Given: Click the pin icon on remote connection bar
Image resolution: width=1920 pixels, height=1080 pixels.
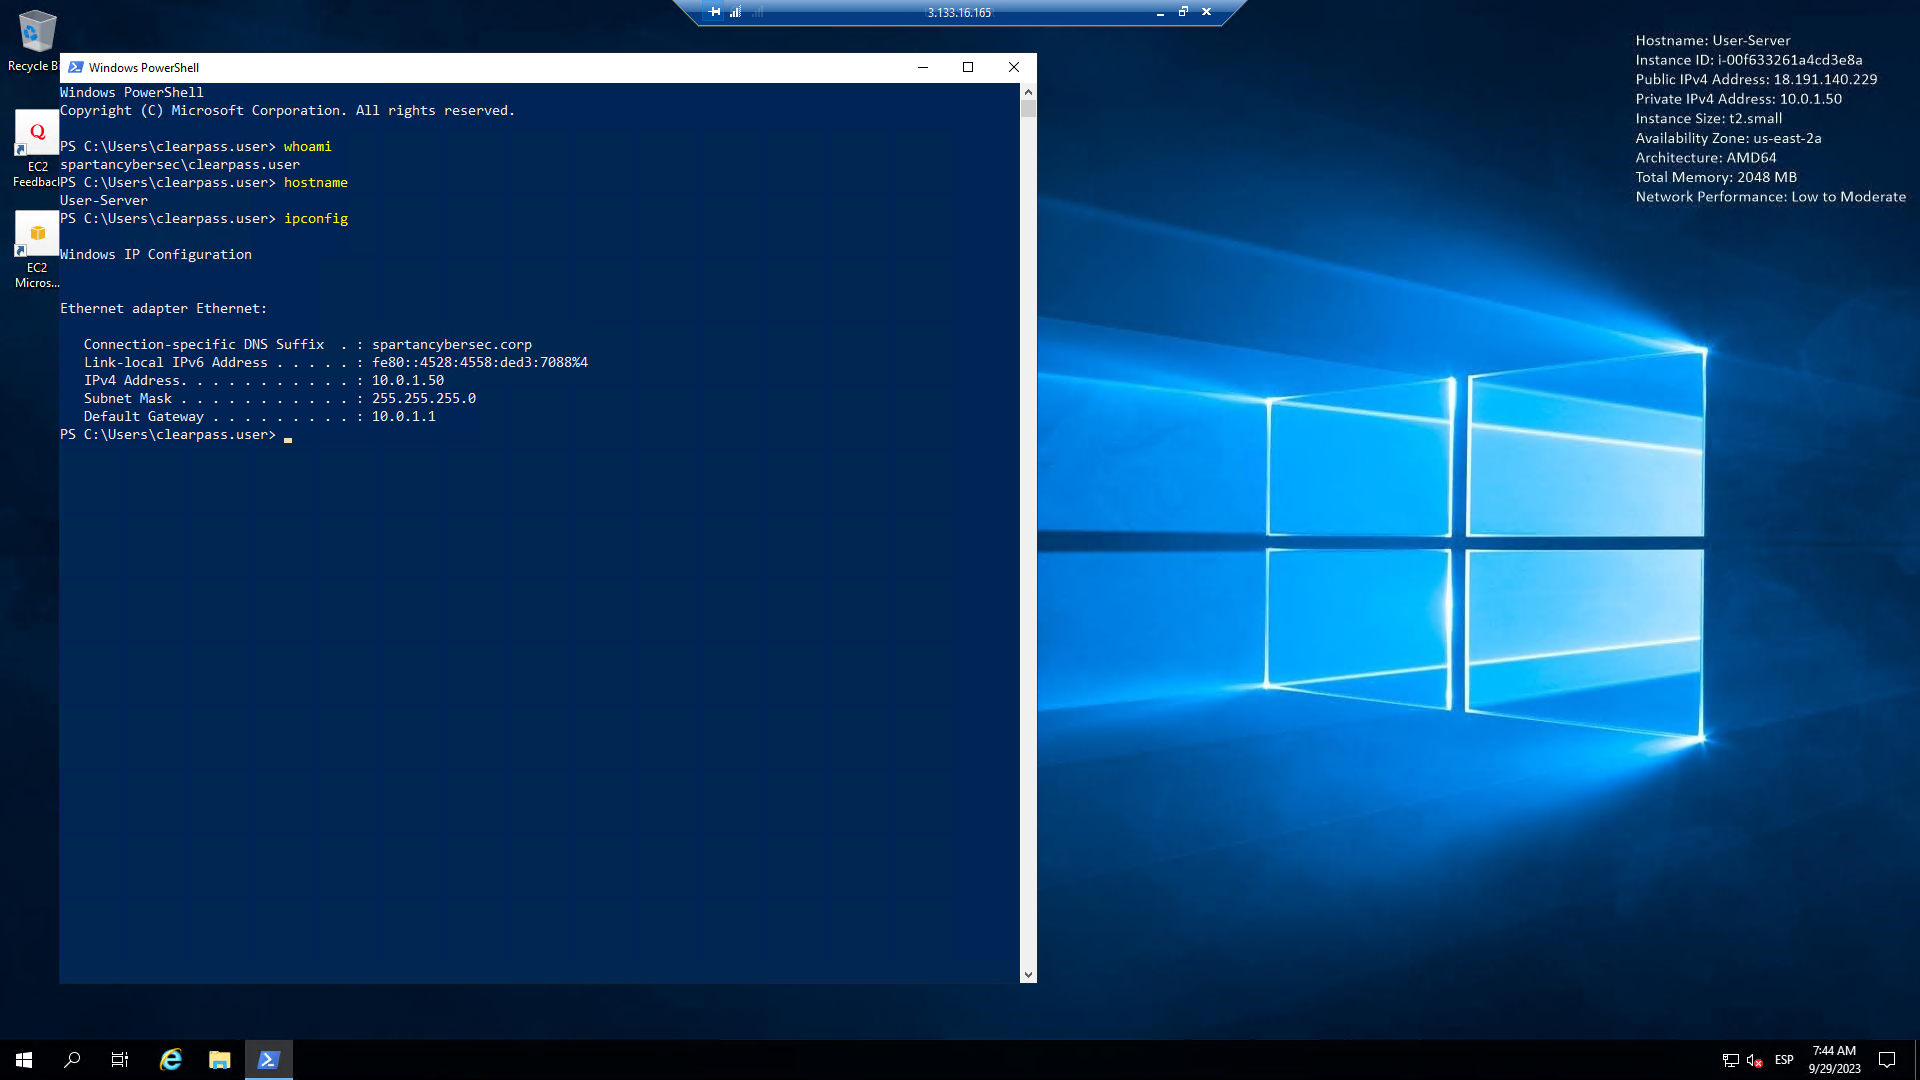Looking at the screenshot, I should coord(714,12).
